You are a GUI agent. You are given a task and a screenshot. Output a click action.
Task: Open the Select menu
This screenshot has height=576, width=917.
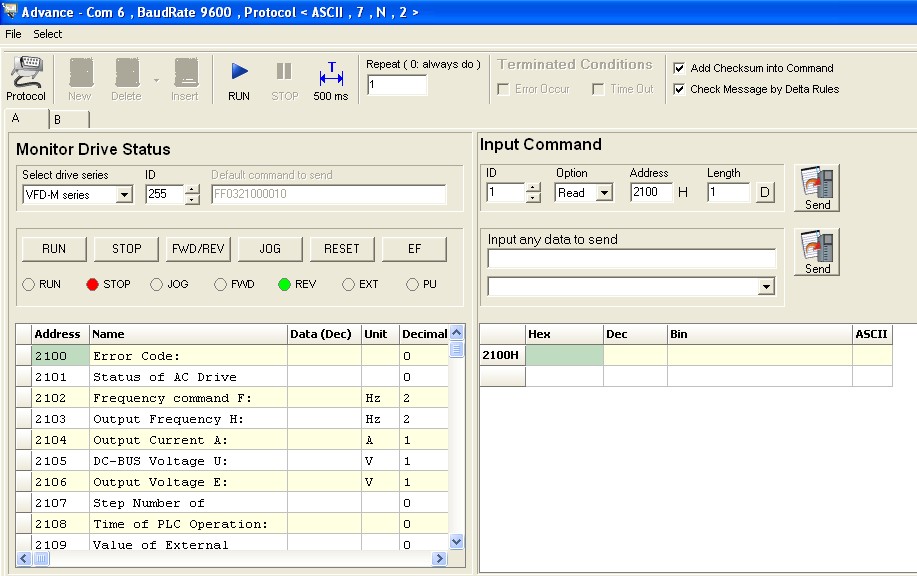(47, 34)
